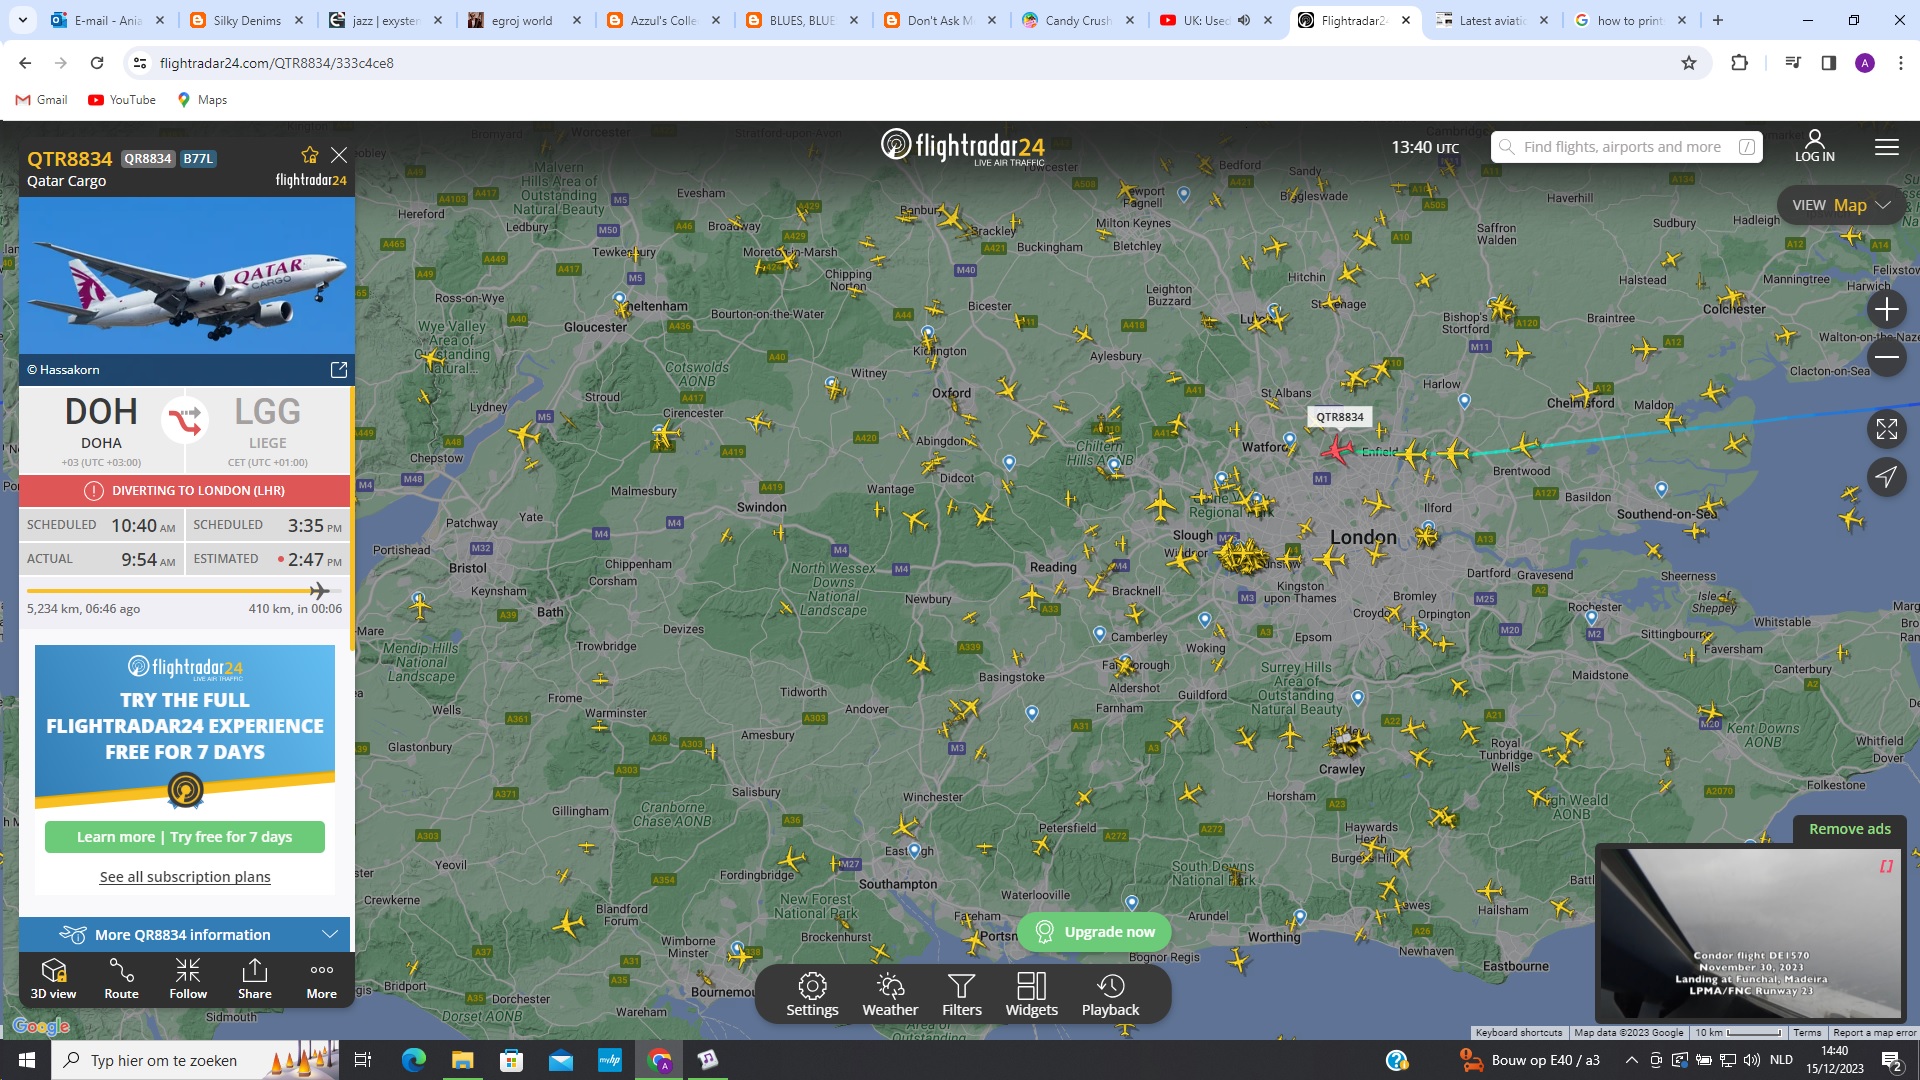Open map Settings
1920x1080 pixels.
coord(812,994)
